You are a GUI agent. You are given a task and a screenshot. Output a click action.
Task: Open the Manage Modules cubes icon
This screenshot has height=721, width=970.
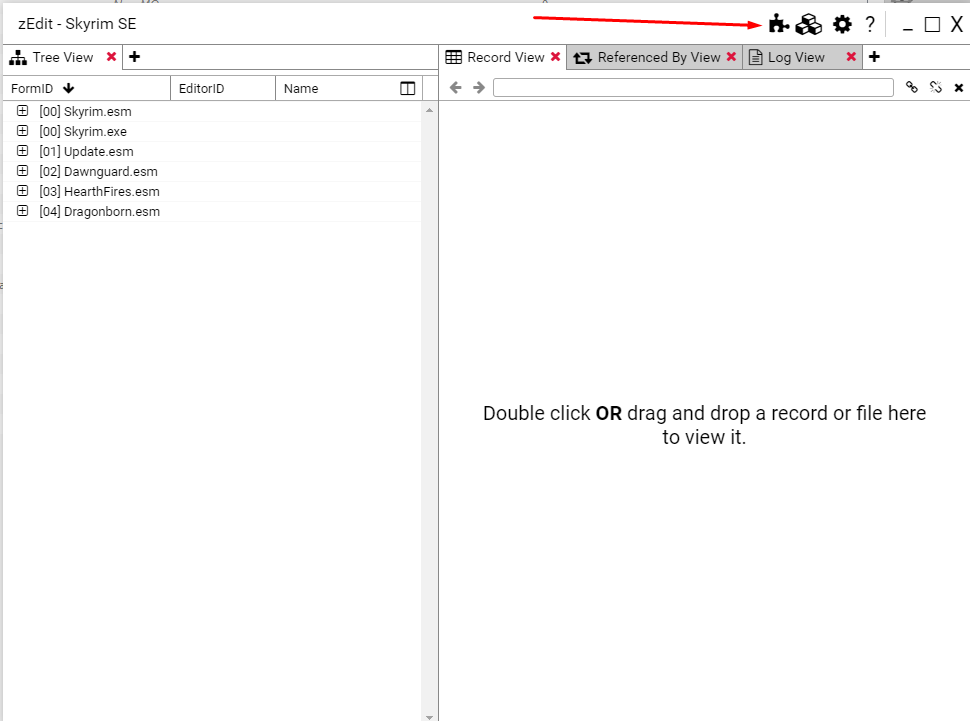(x=808, y=24)
